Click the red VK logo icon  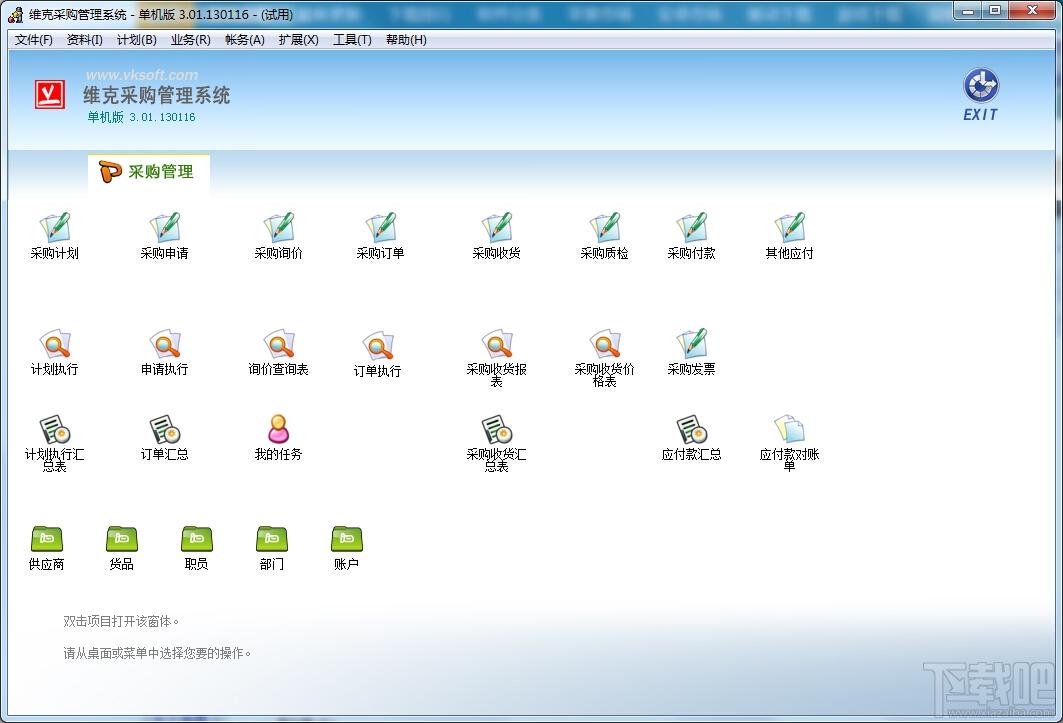50,94
